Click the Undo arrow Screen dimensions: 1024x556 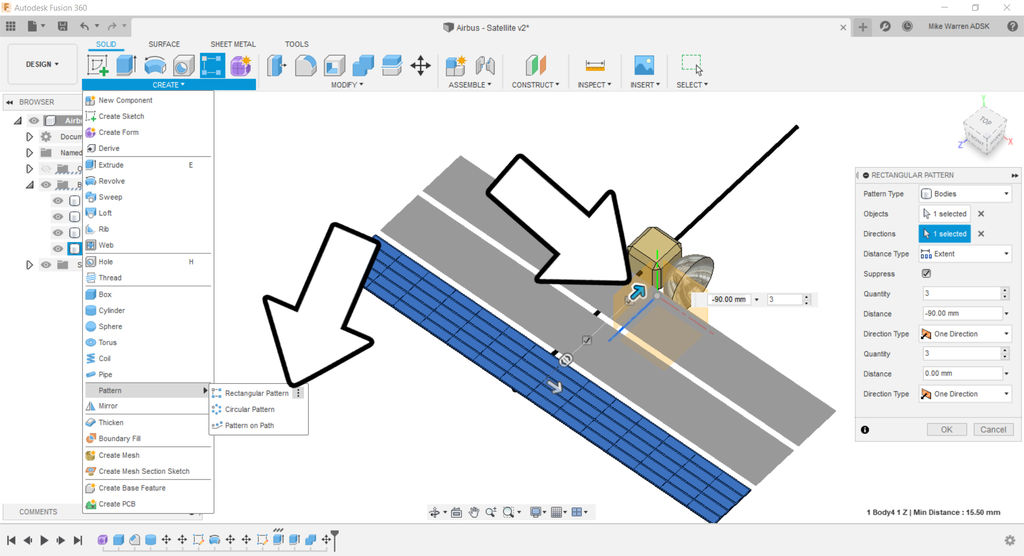pos(84,26)
